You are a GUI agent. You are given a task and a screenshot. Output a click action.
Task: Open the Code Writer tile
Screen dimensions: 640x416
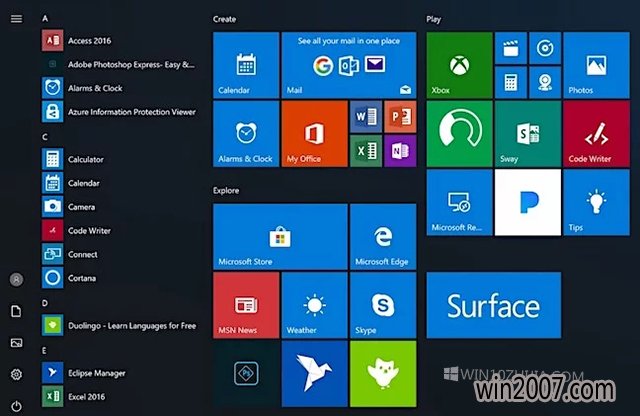[597, 134]
